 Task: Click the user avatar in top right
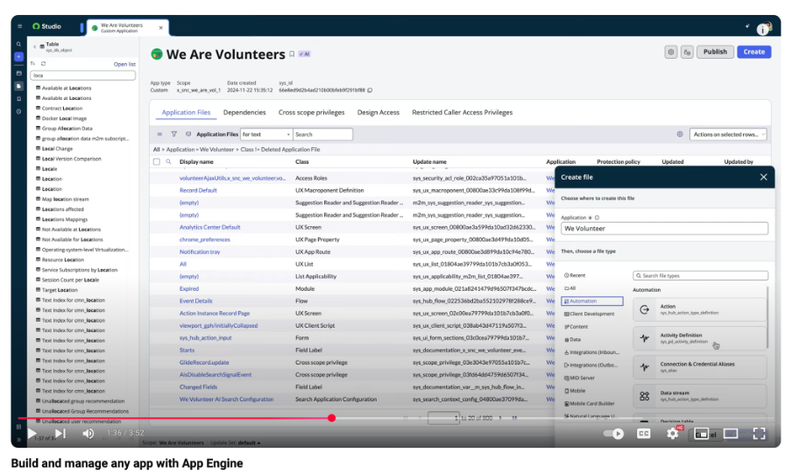point(764,28)
